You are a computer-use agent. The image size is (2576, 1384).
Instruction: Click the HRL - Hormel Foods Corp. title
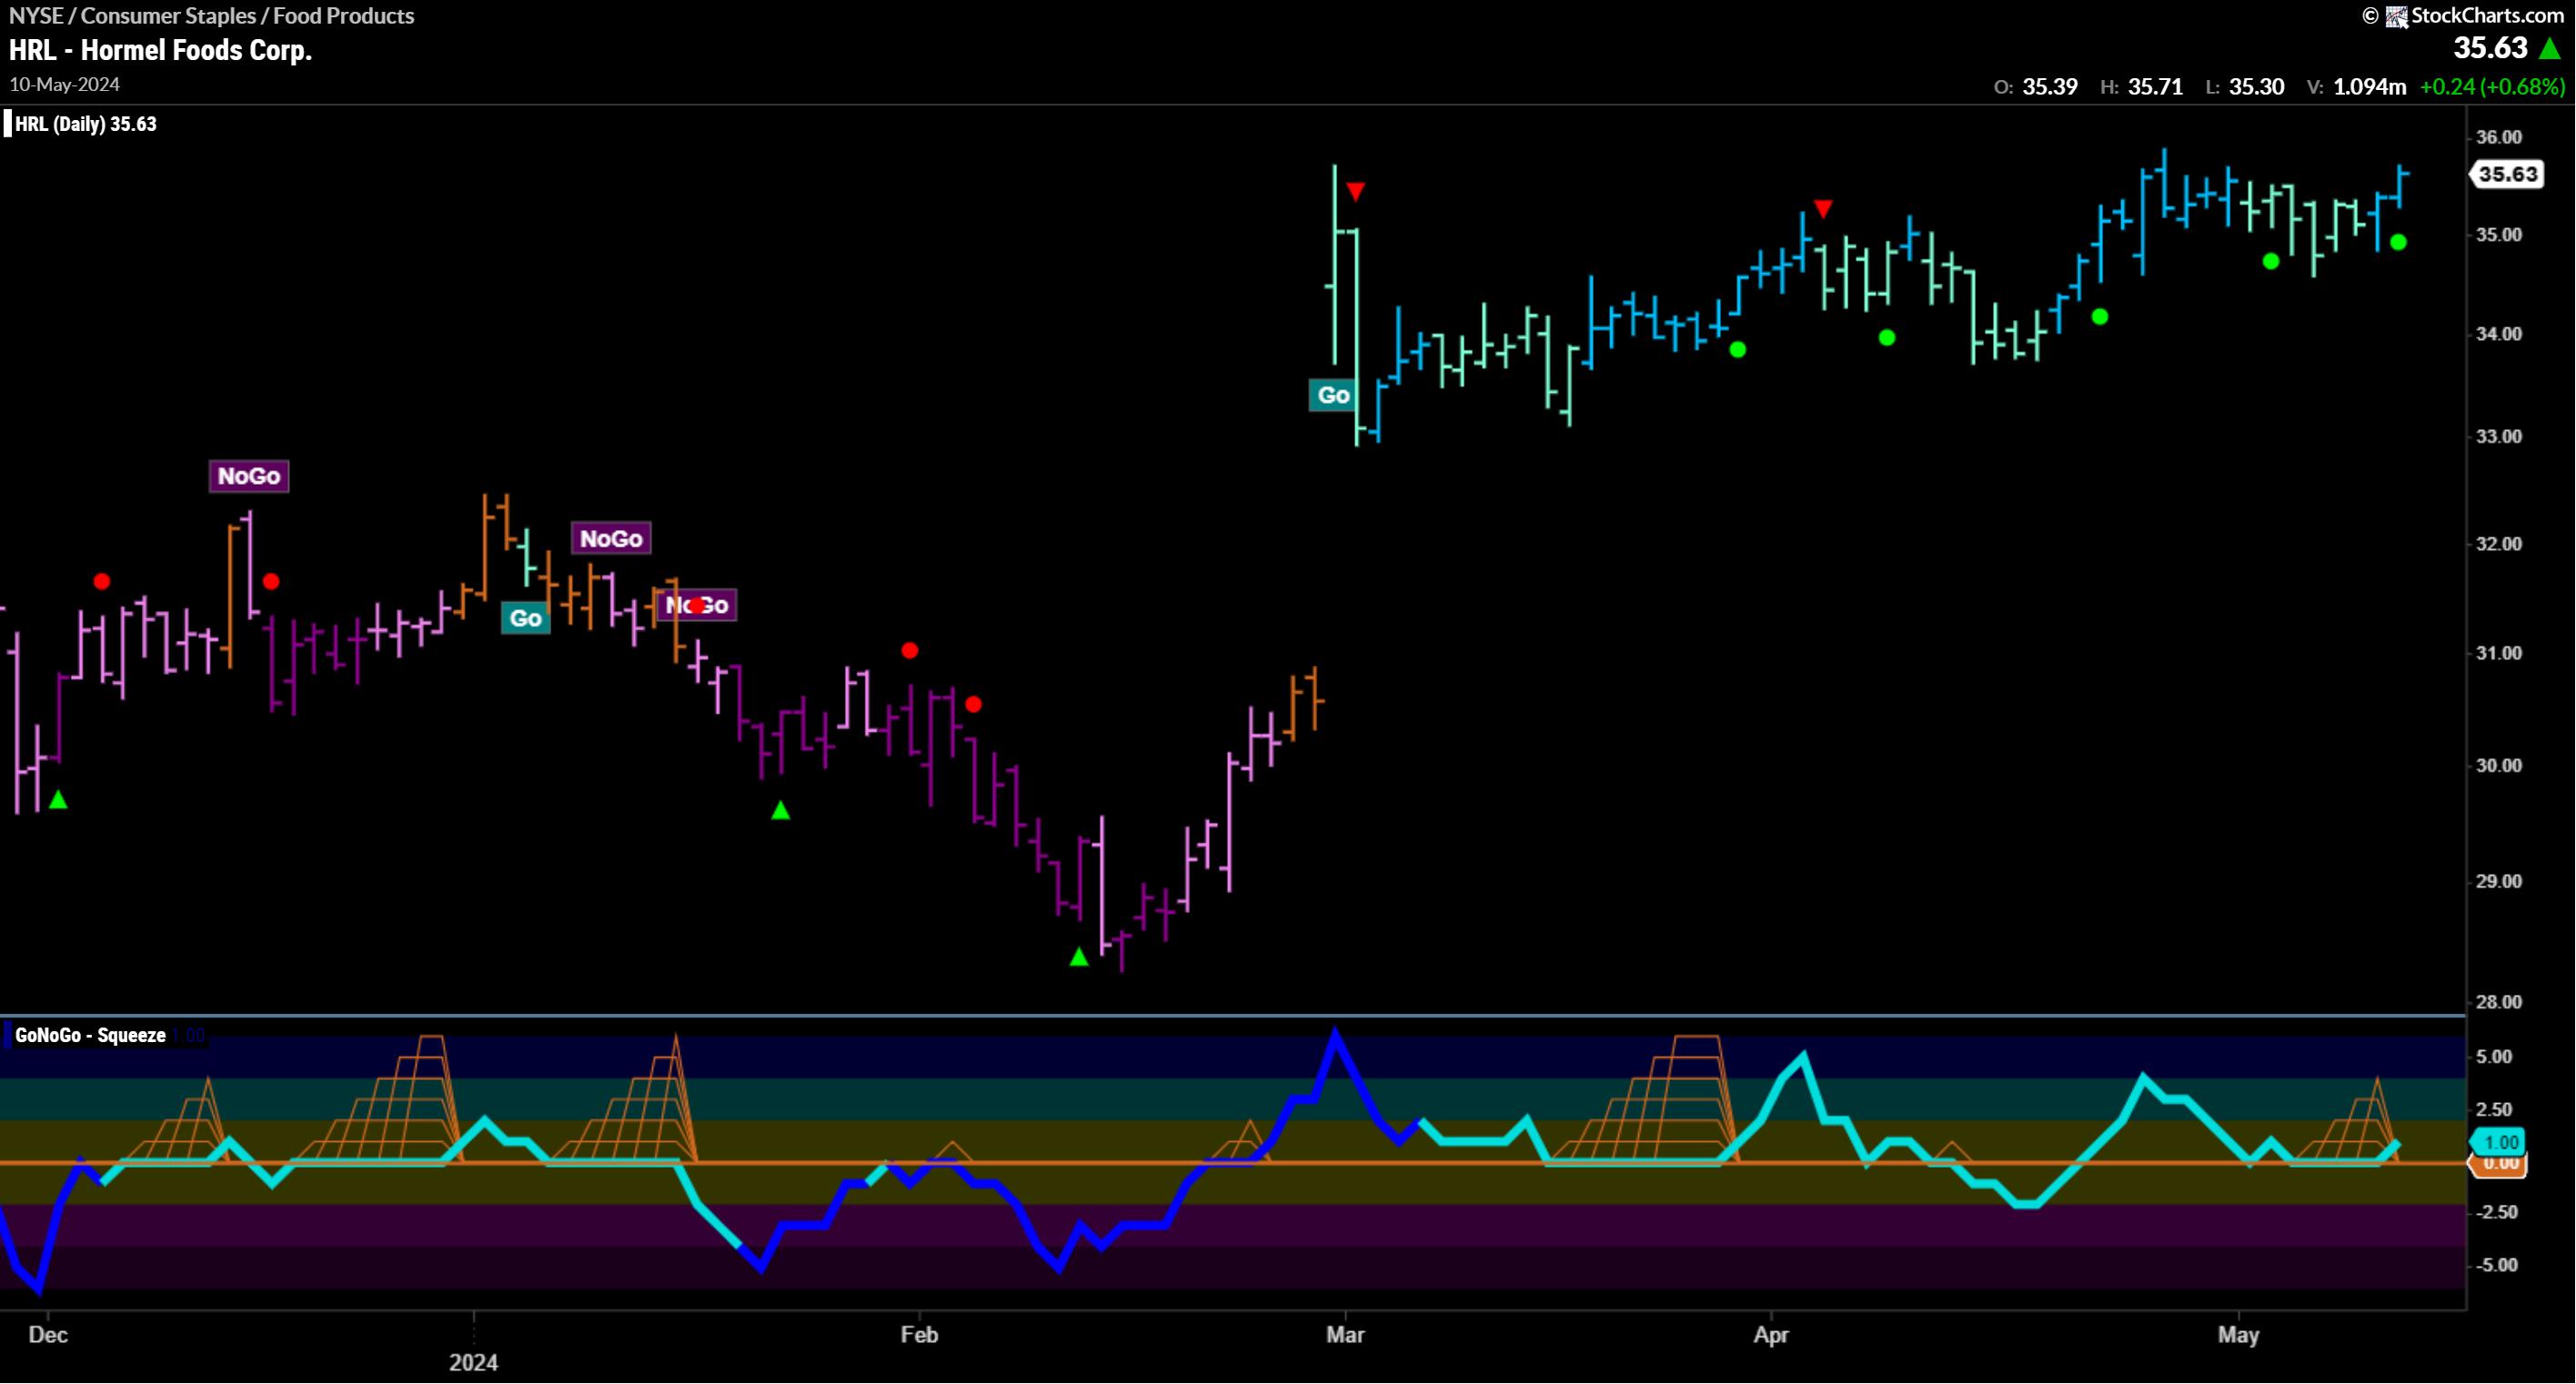(x=160, y=50)
